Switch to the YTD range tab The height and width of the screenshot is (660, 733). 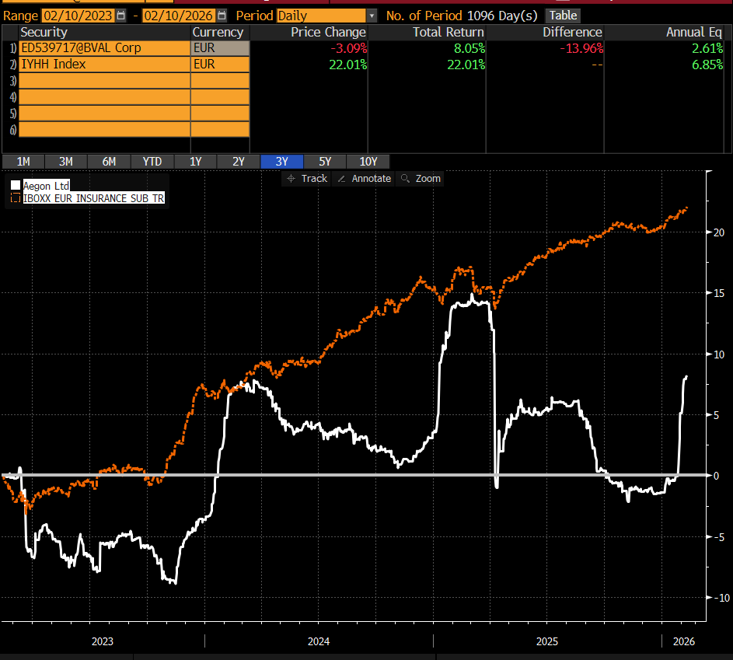152,162
